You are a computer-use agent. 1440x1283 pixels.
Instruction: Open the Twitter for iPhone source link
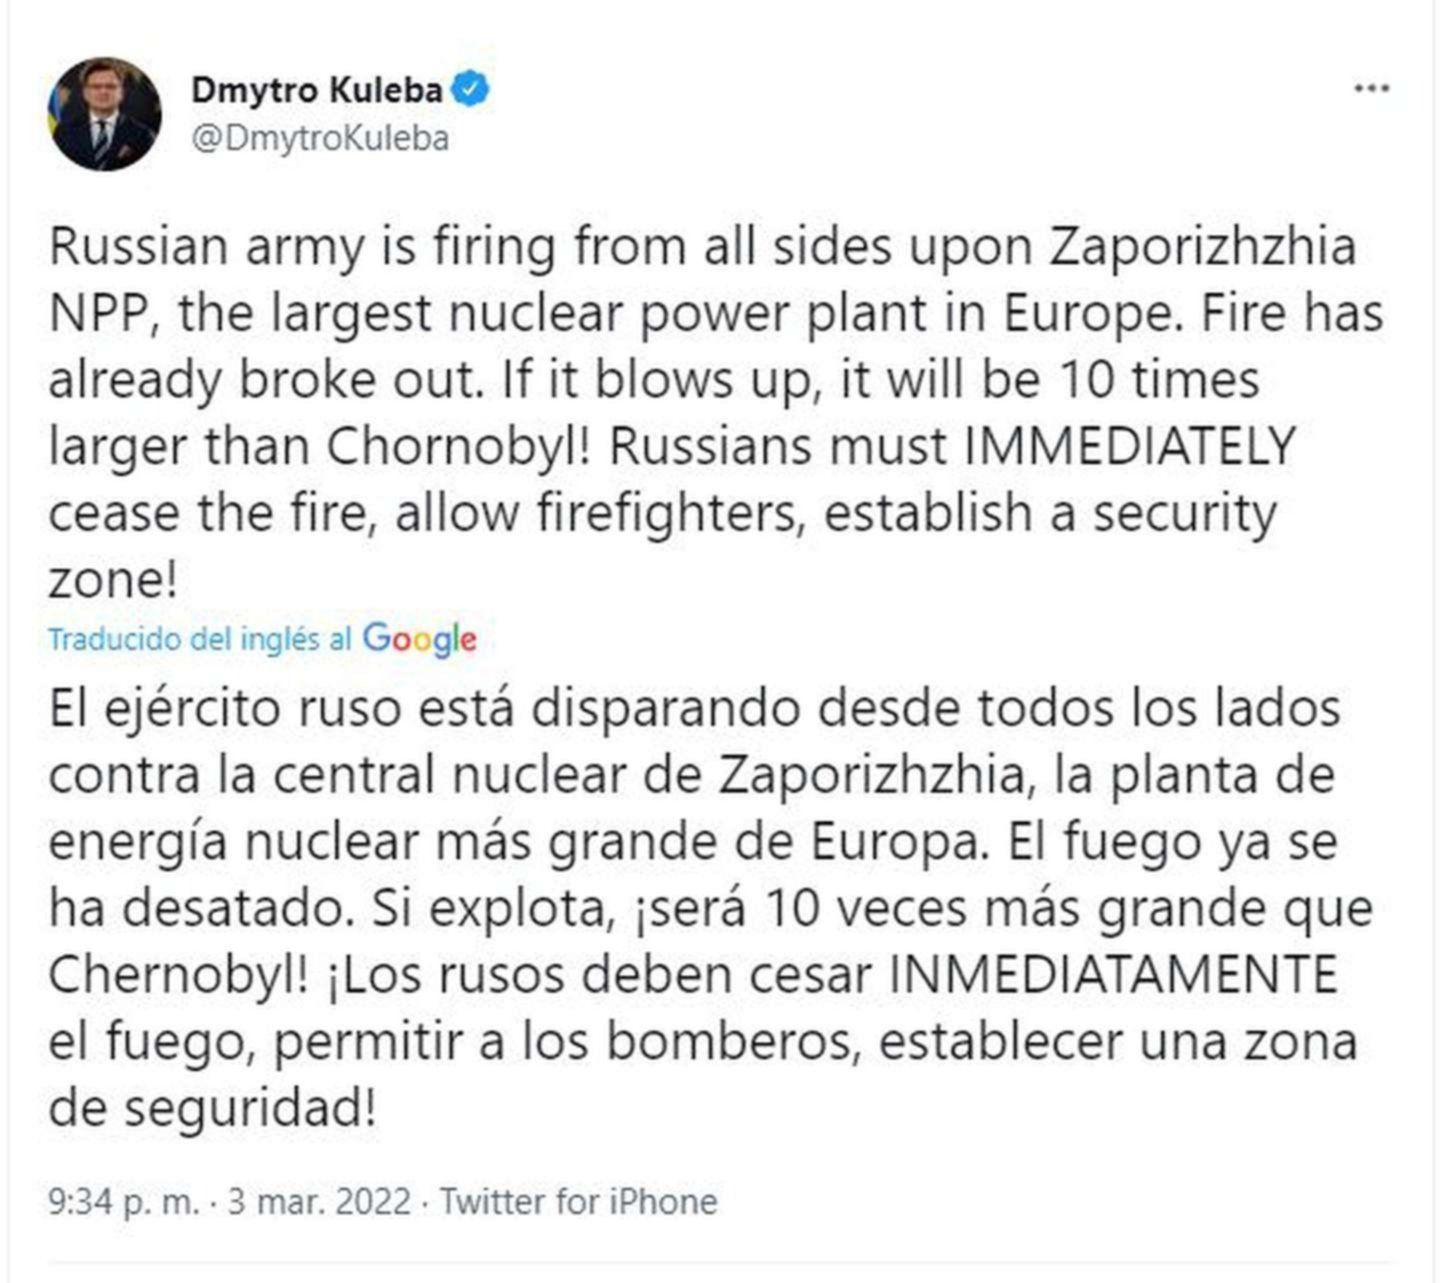(x=579, y=1200)
